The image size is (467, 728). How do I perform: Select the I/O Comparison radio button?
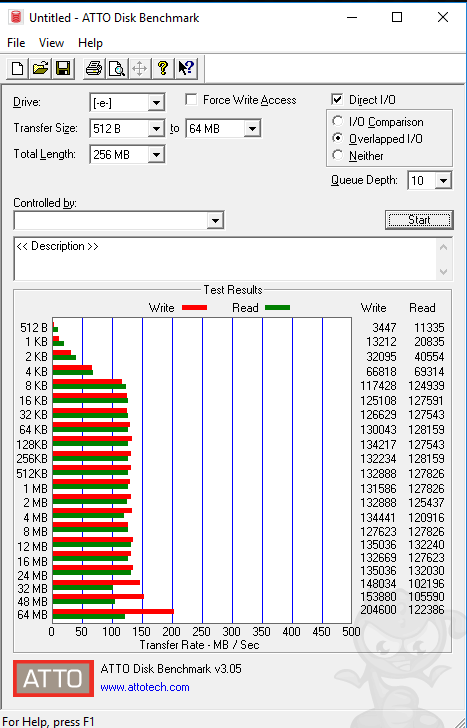coord(337,122)
